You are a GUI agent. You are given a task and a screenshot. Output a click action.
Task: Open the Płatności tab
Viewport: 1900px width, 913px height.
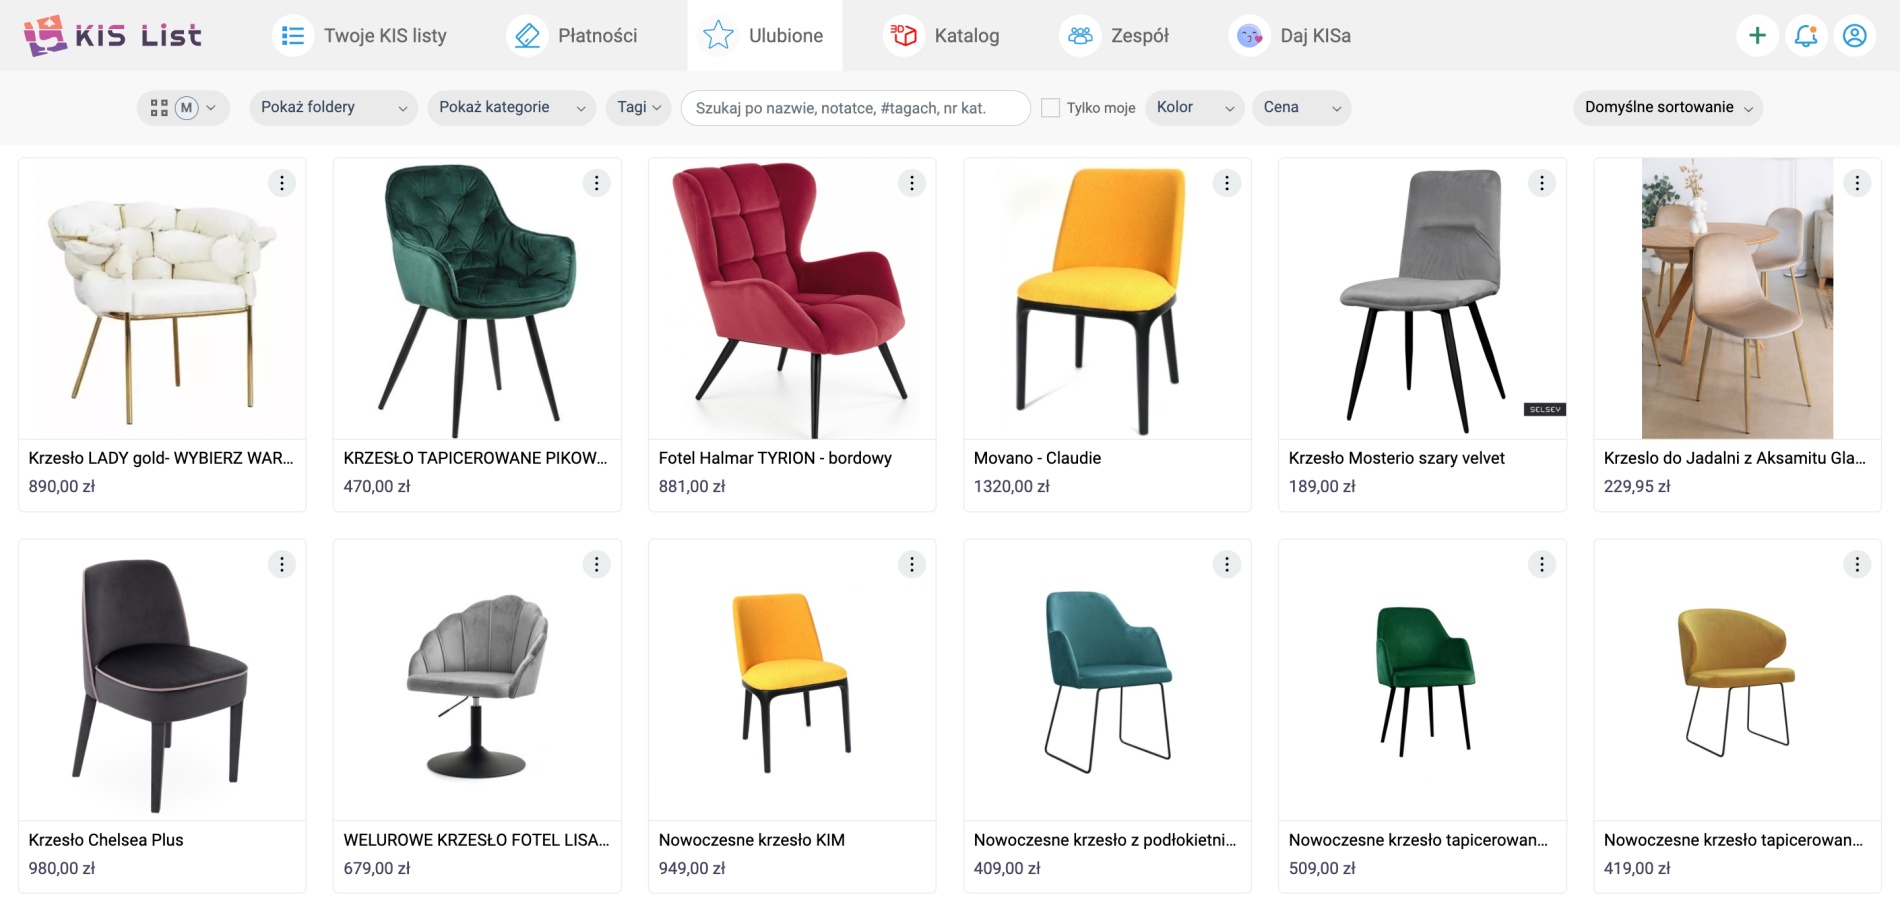(577, 36)
